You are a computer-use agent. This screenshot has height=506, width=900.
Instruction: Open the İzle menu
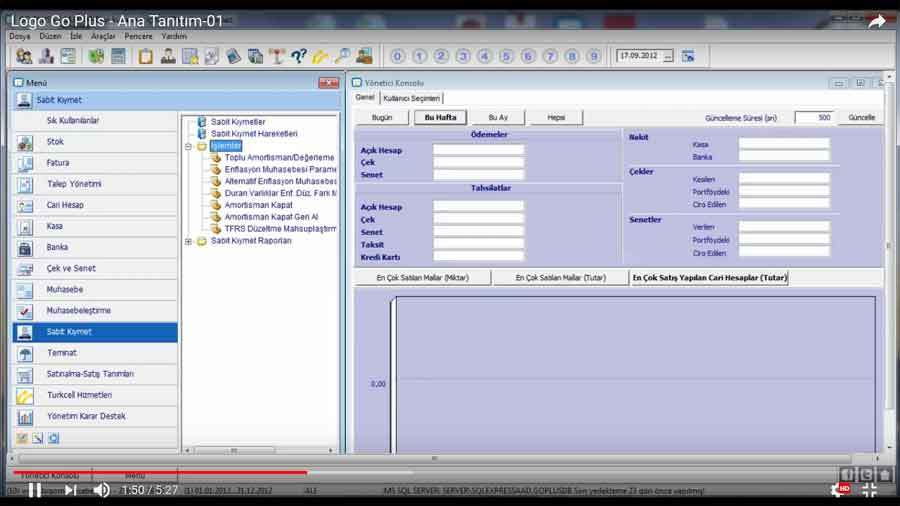76,36
